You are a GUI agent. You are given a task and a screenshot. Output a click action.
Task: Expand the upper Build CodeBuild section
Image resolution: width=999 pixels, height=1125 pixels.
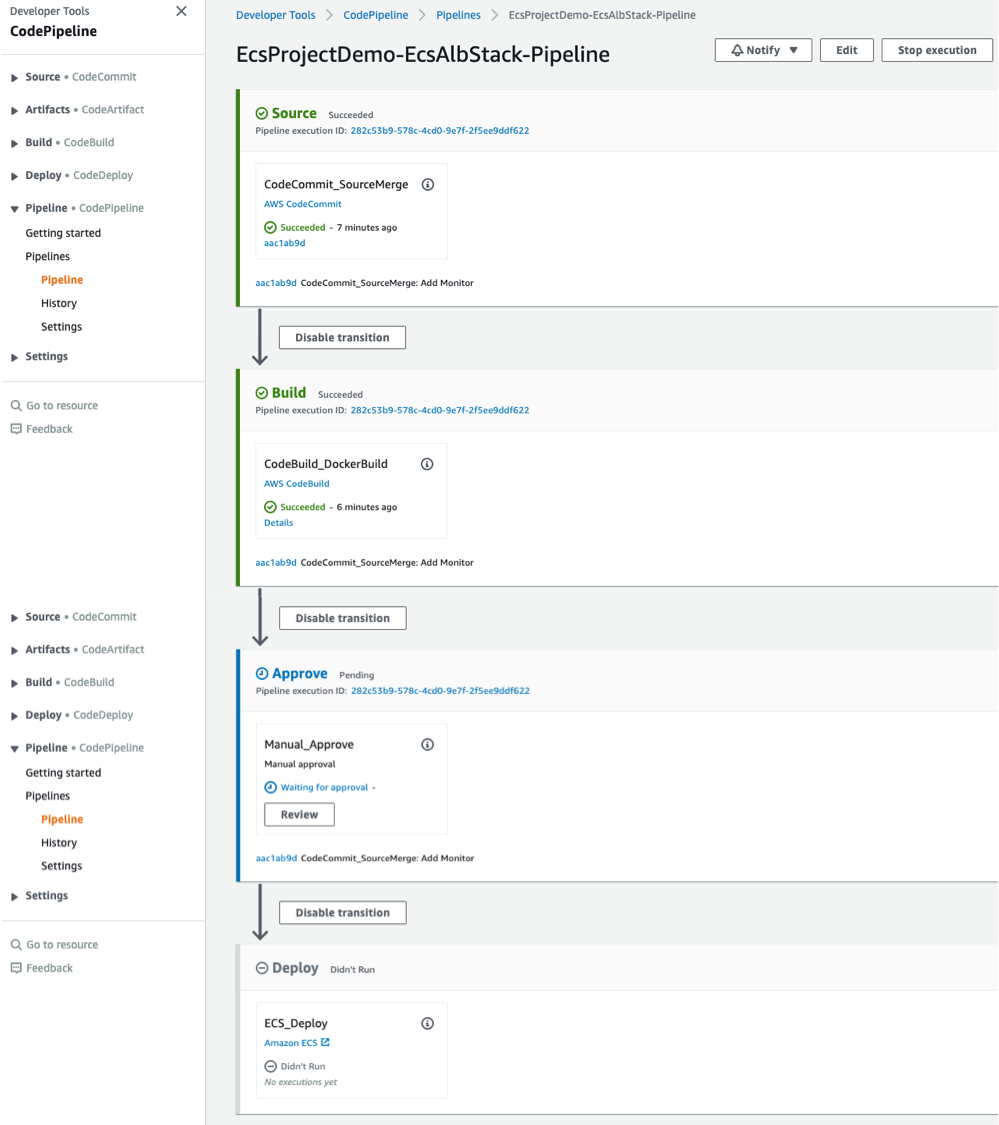[x=14, y=143]
